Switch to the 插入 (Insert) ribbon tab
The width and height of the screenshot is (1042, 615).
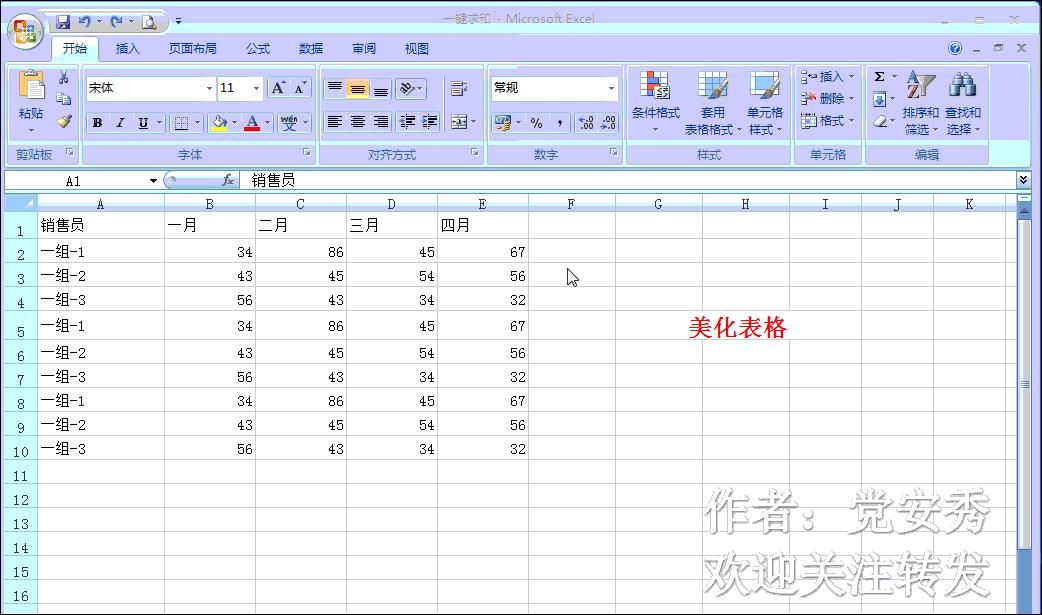point(126,47)
